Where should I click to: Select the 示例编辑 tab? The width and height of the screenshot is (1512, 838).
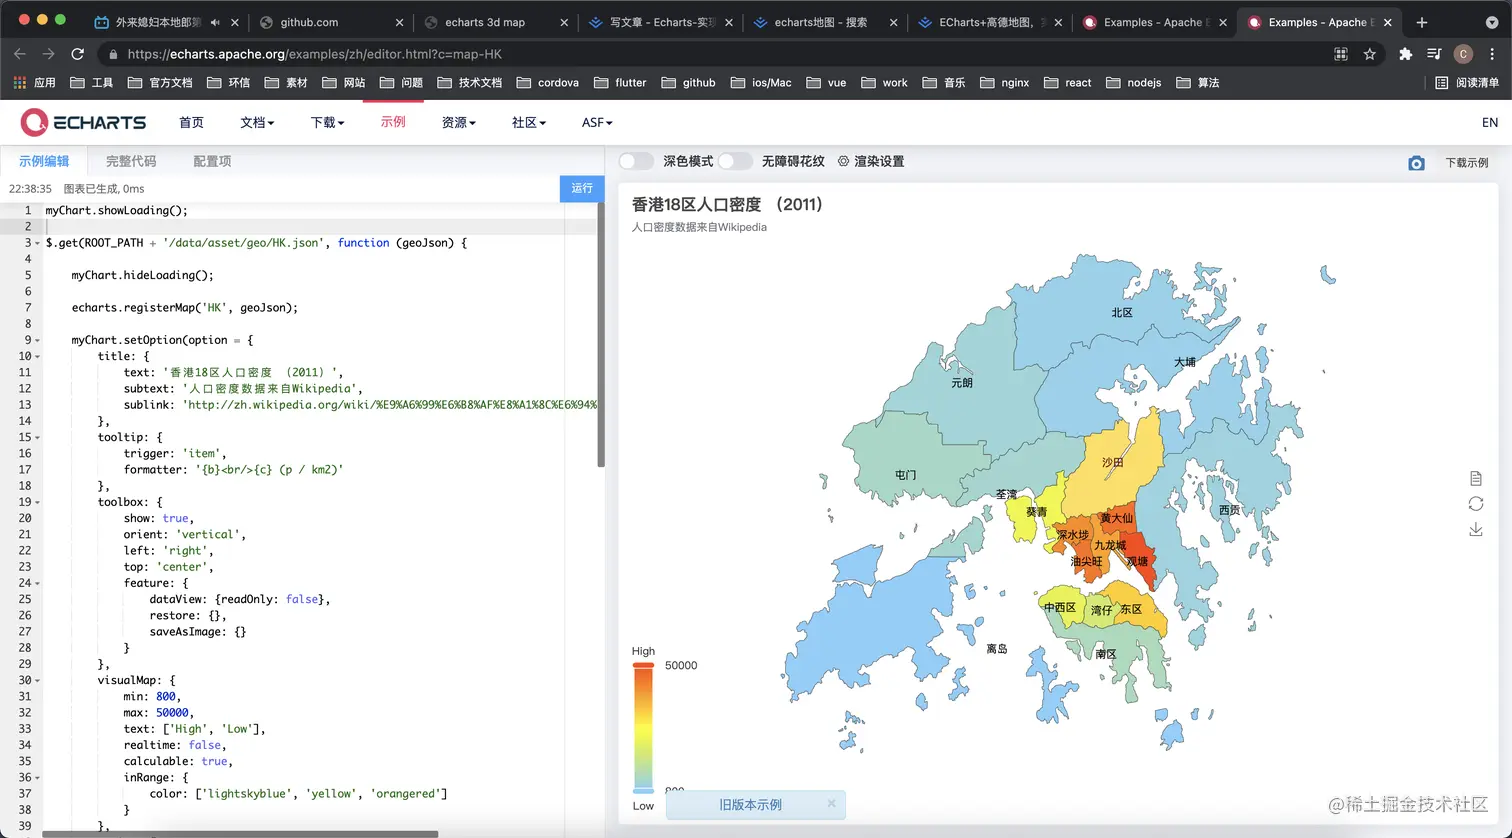(44, 161)
